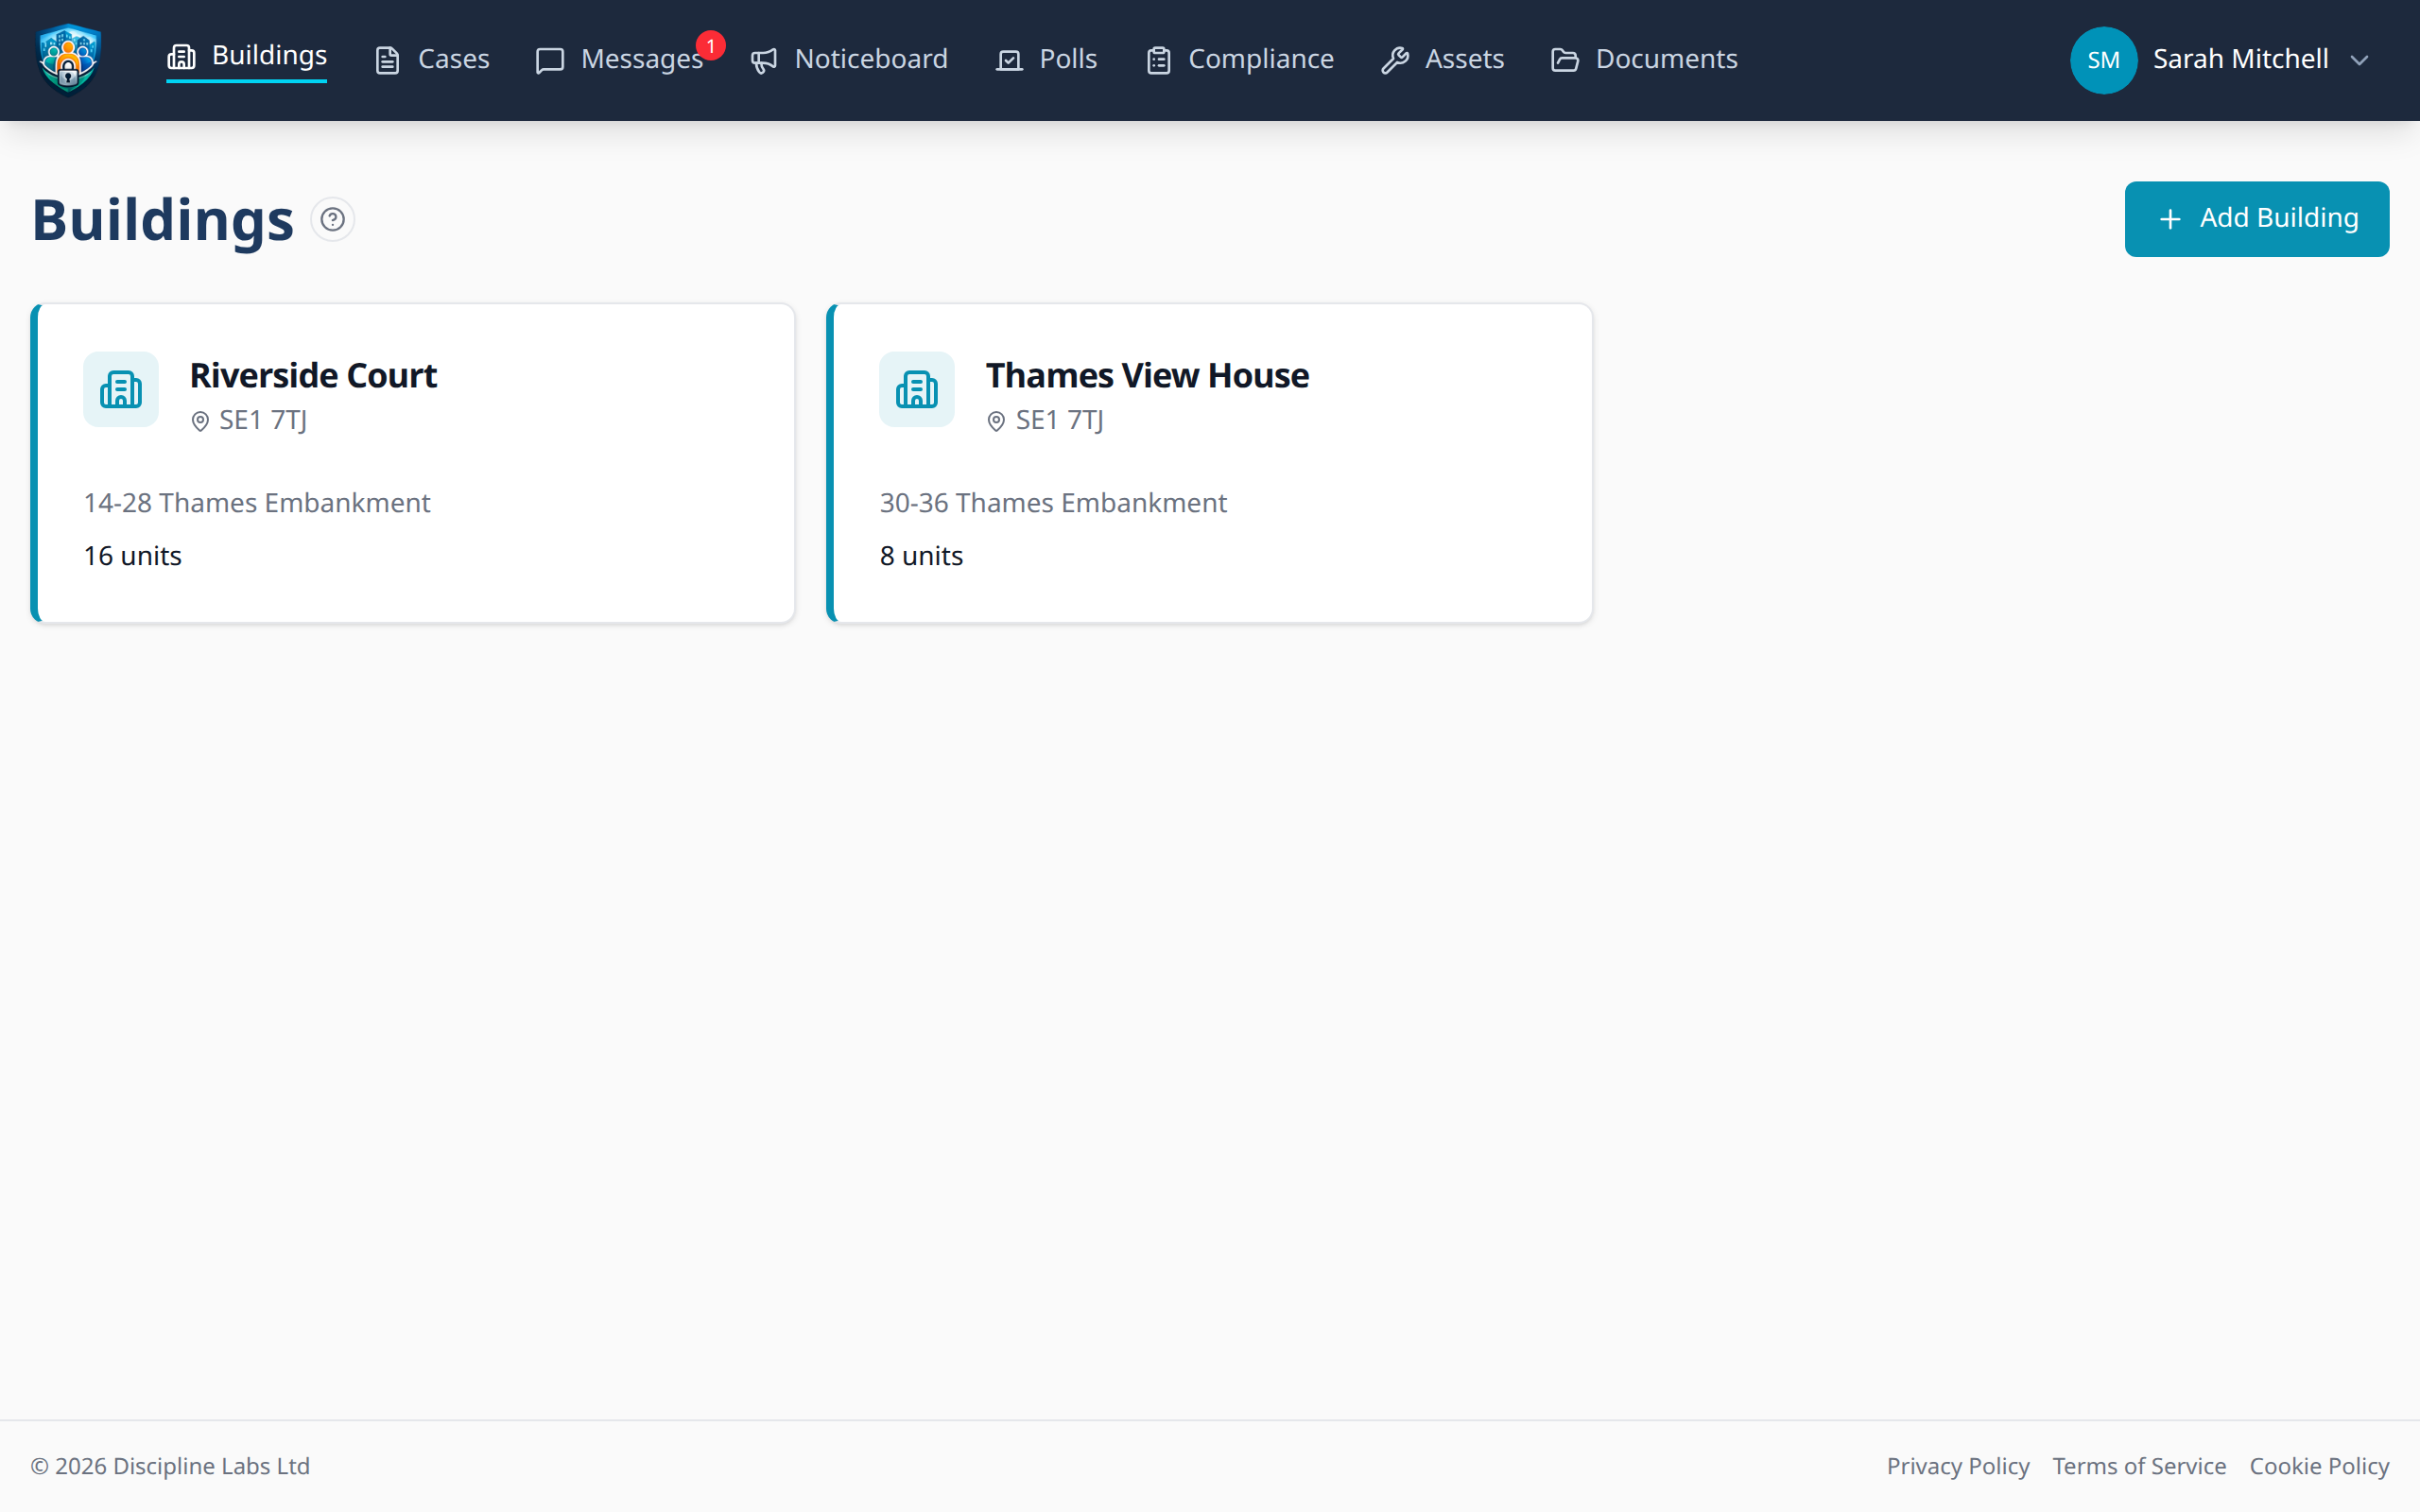Expand the Sarah Mitchell account chevron
Viewport: 2420px width, 1512px height.
(2360, 61)
